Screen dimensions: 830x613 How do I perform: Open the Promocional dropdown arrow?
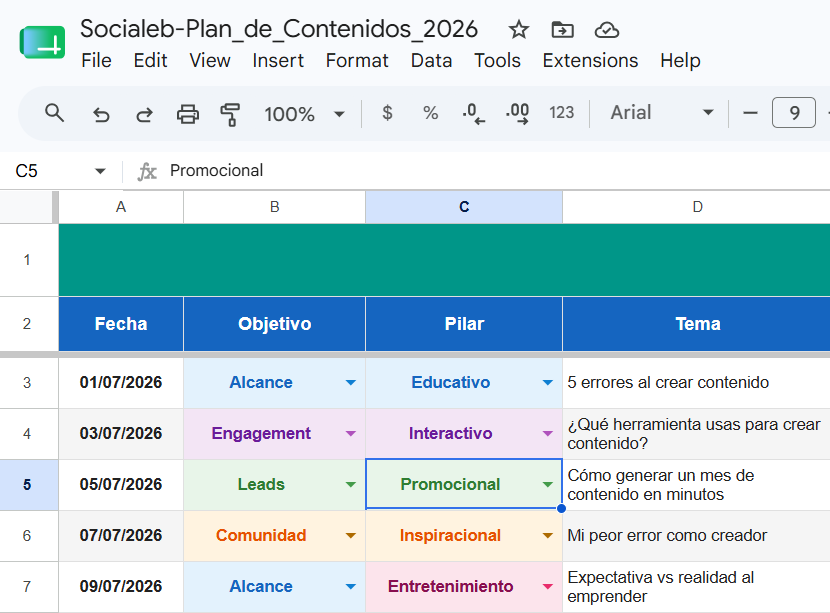pos(548,484)
